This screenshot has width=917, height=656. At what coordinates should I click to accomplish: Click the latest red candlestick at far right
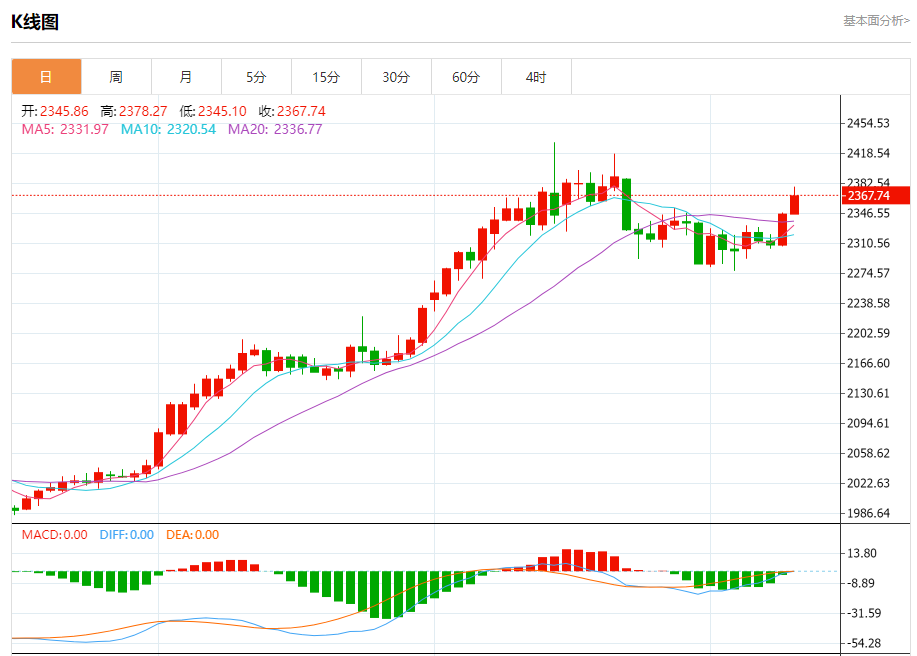(x=794, y=204)
